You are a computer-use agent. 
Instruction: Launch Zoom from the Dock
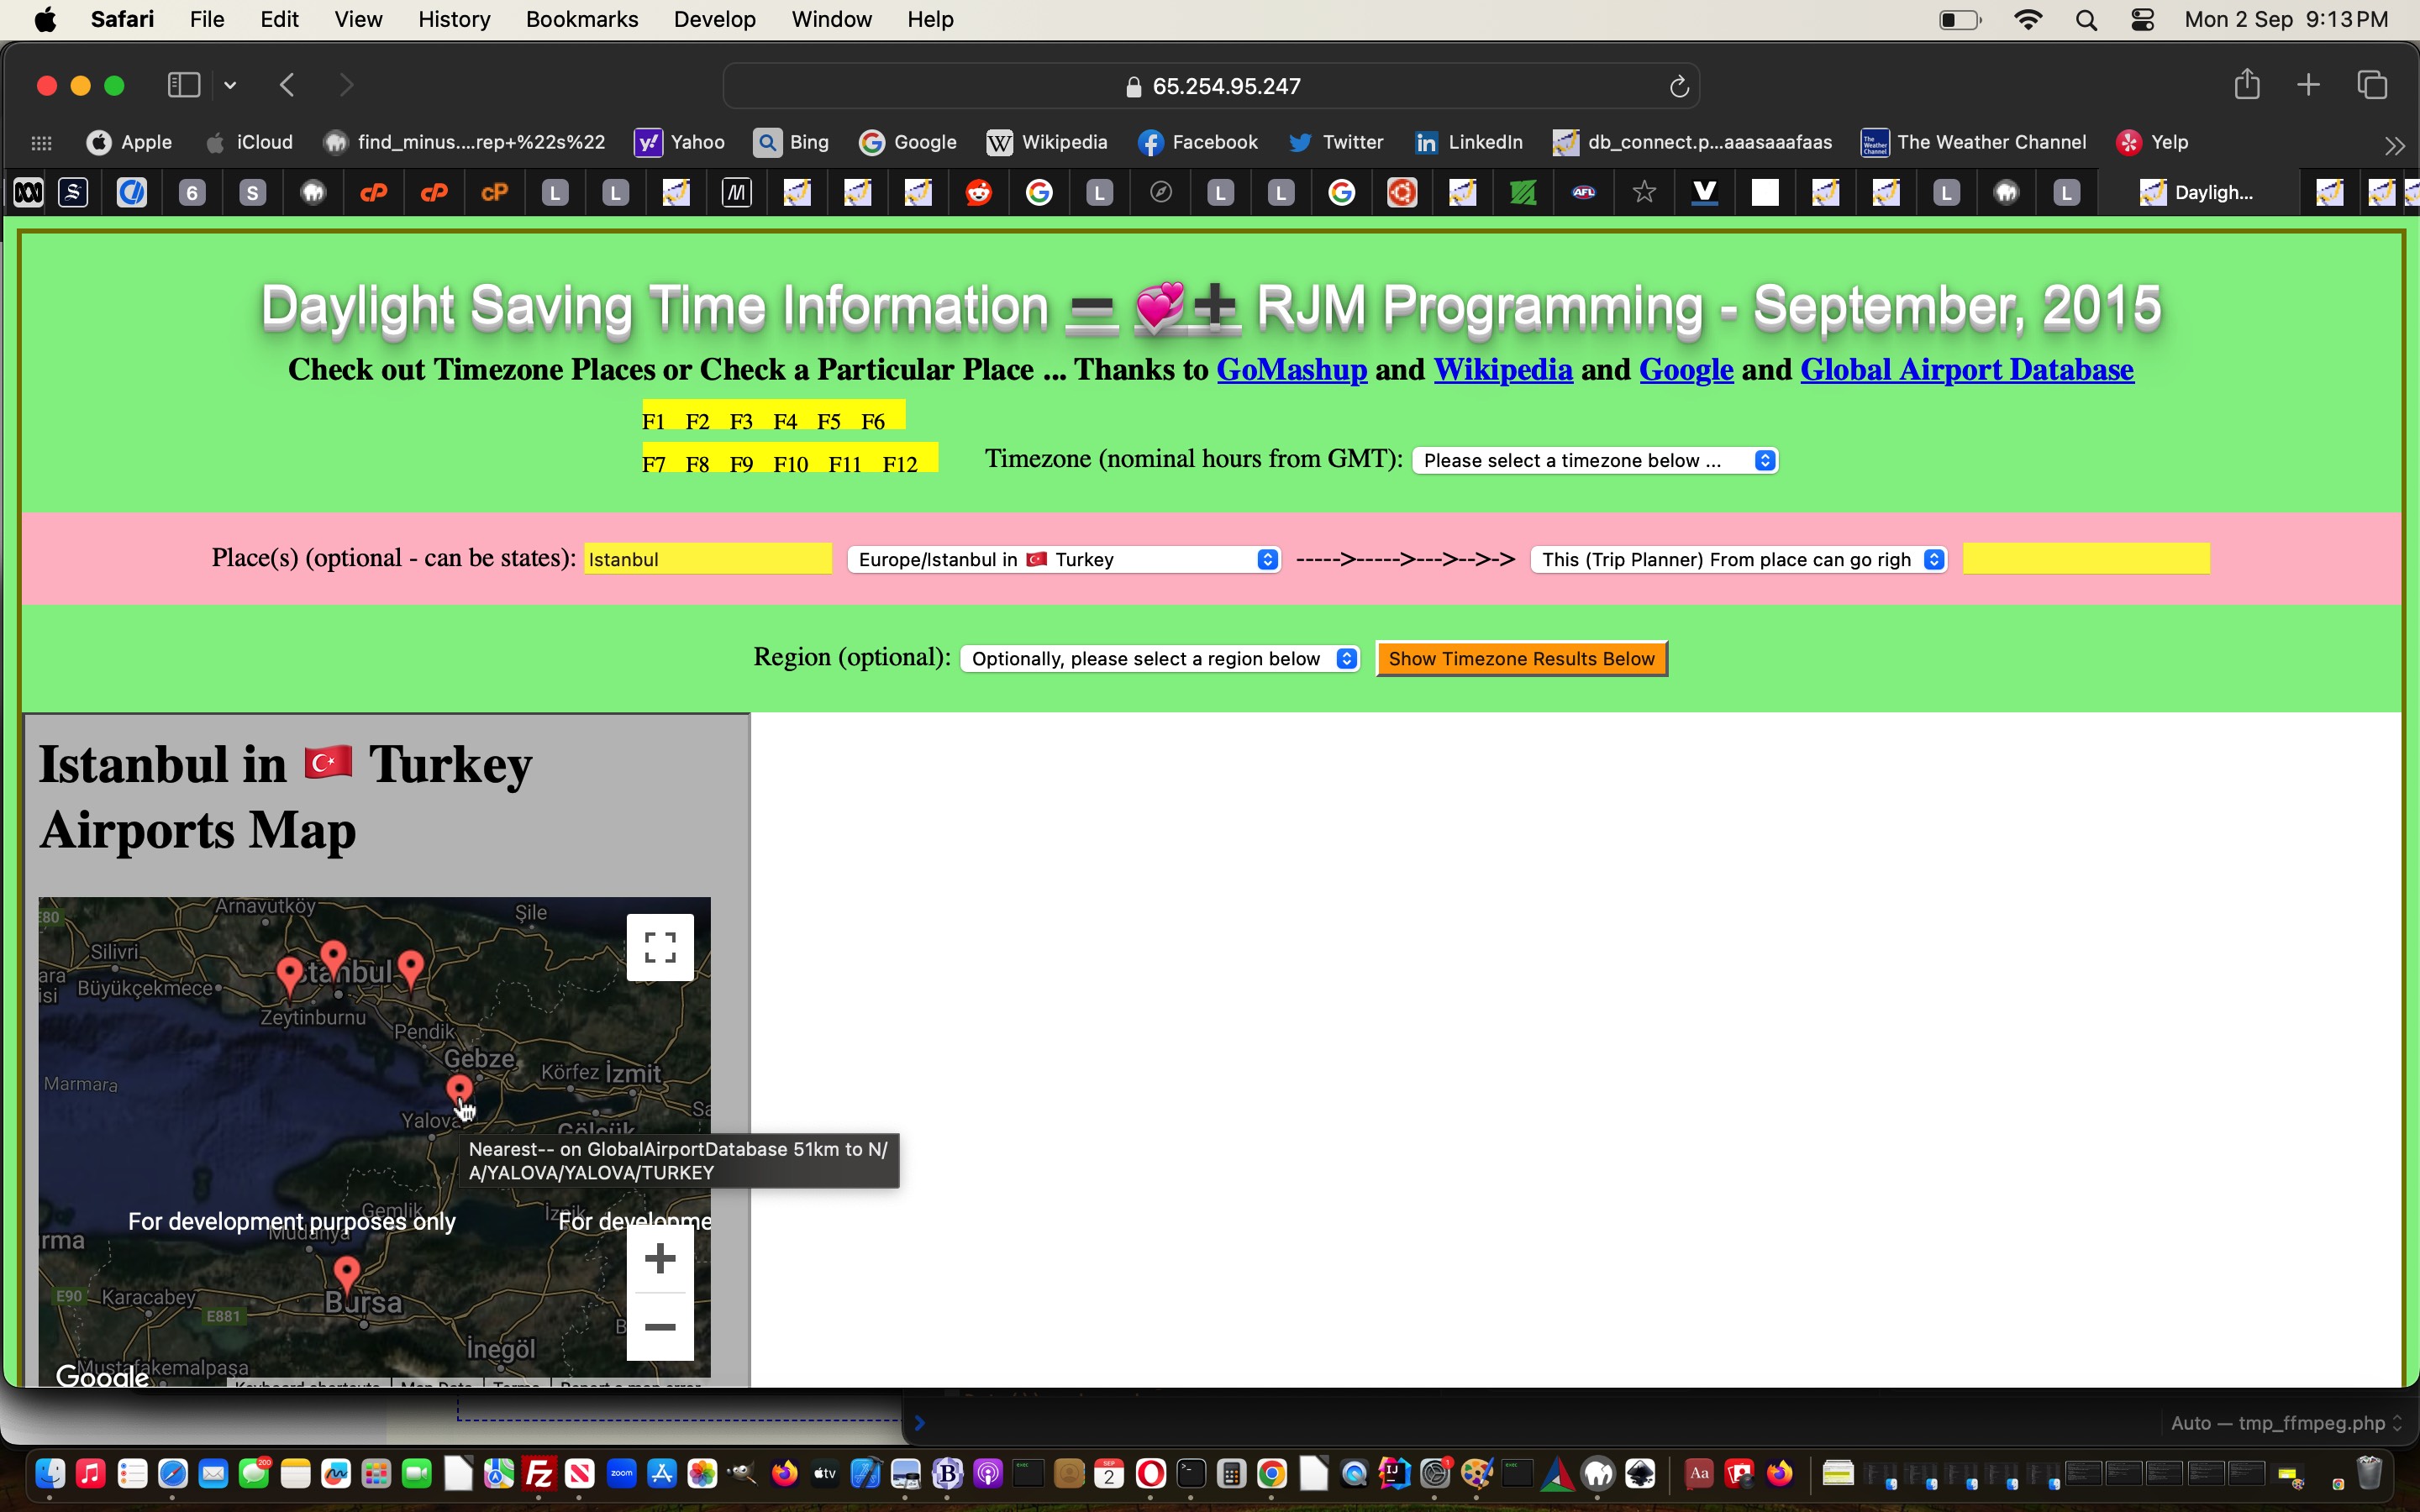pyautogui.click(x=621, y=1473)
